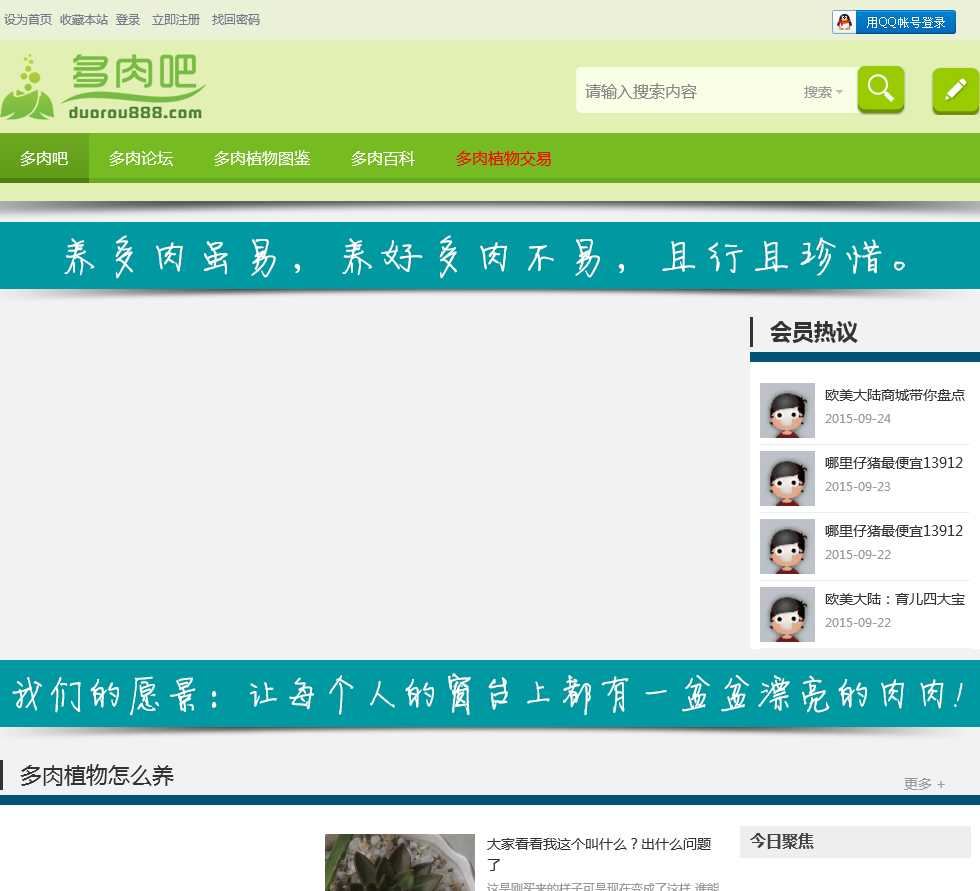Open 哪里仔猪最便宜13912 dated 2015-09-23
This screenshot has width=980, height=891.
894,463
